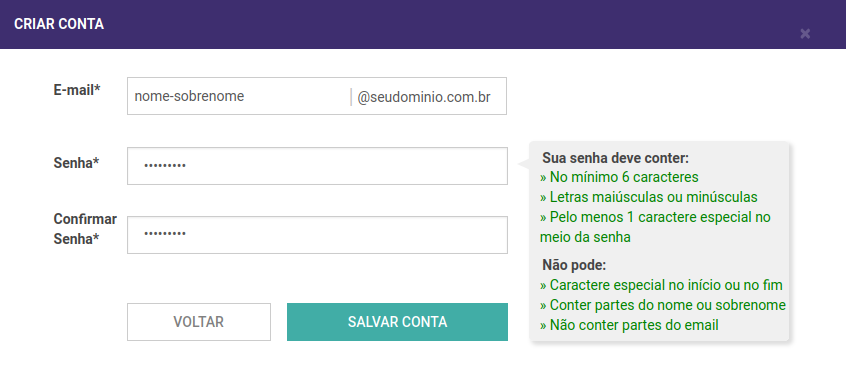Click the CRIAR CONTA header title
Image resolution: width=846 pixels, height=366 pixels.
(59, 24)
